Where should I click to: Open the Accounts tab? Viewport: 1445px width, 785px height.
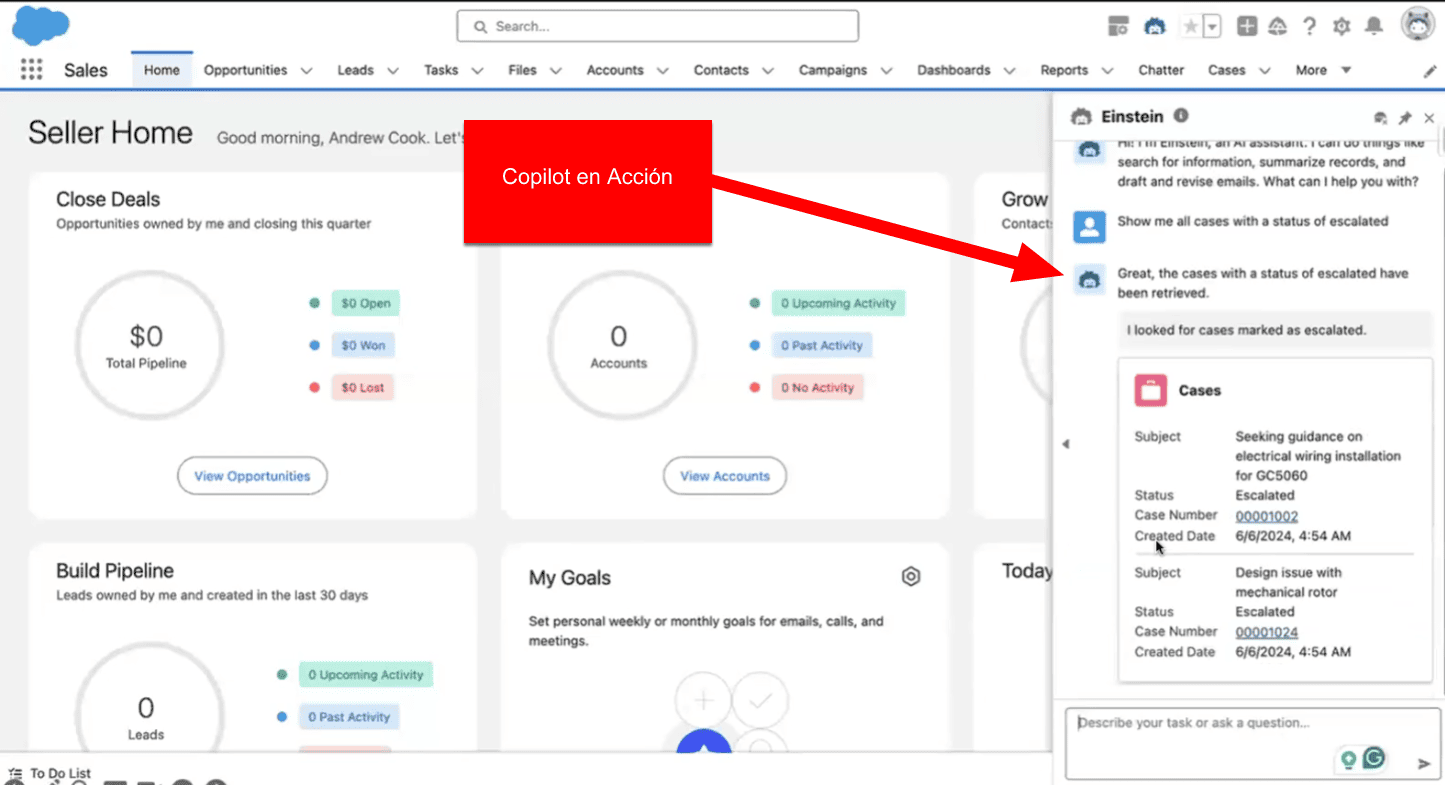coord(615,70)
